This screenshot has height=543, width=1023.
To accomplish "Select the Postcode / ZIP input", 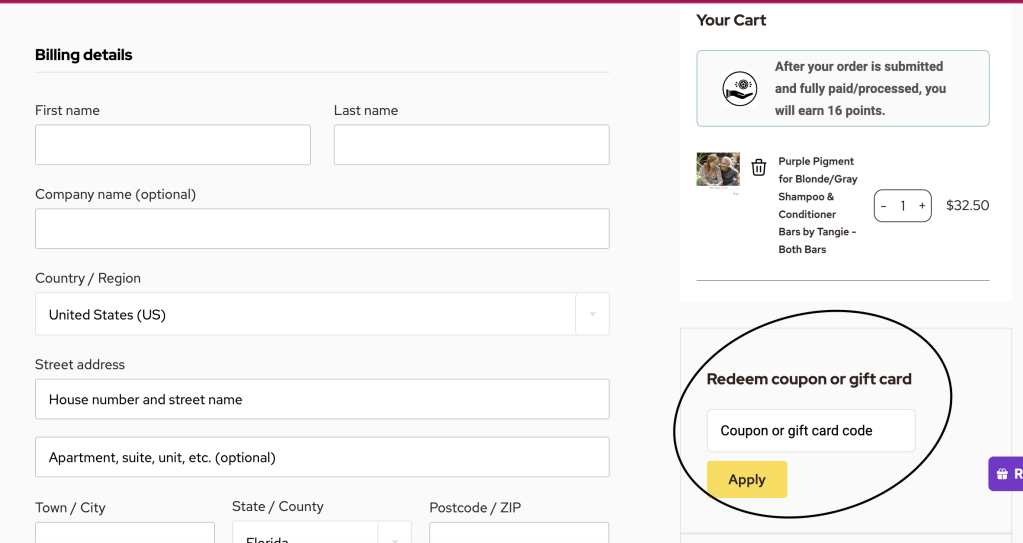I will coord(519,534).
